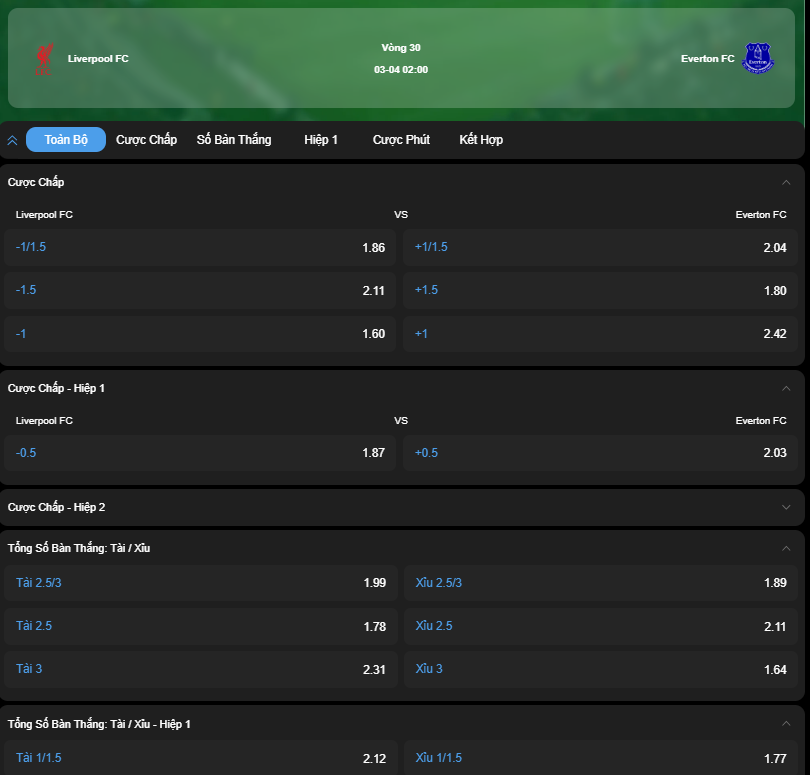Click the Everton FC team name in header
Image resolution: width=810 pixels, height=775 pixels.
coord(707,59)
